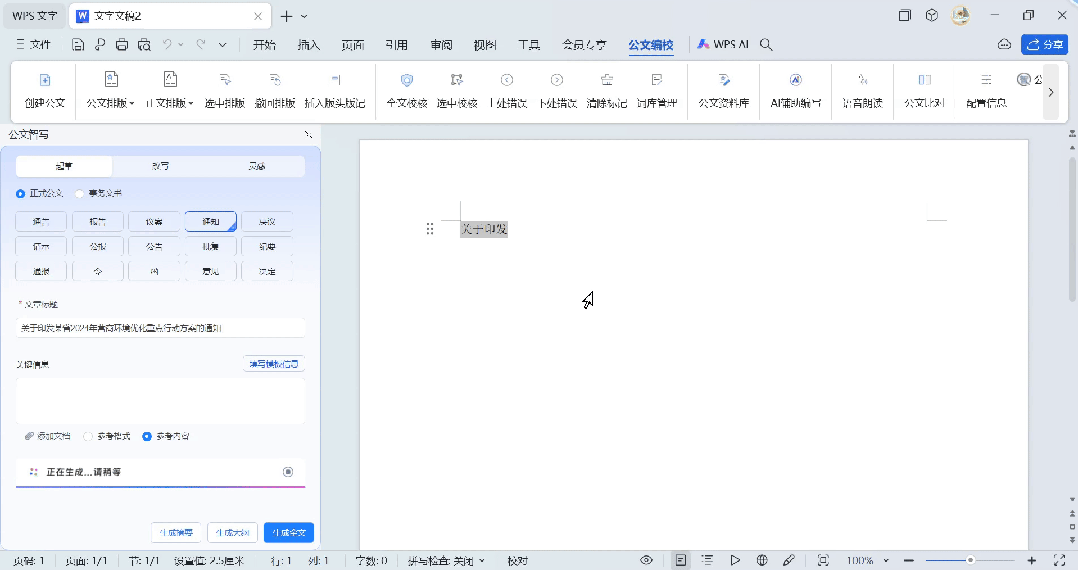The height and width of the screenshot is (570, 1078).
Task: Click the print icon in quick access toolbar
Action: tap(122, 45)
